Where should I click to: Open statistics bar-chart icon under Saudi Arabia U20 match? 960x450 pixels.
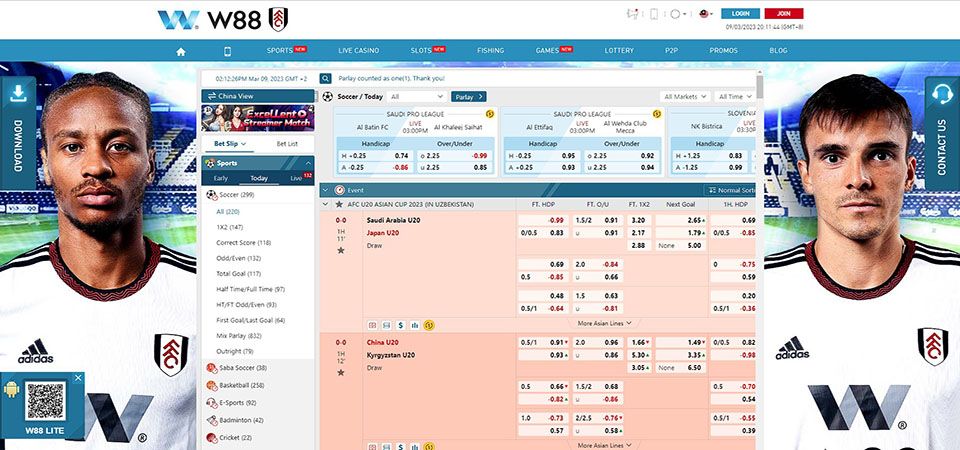point(414,325)
